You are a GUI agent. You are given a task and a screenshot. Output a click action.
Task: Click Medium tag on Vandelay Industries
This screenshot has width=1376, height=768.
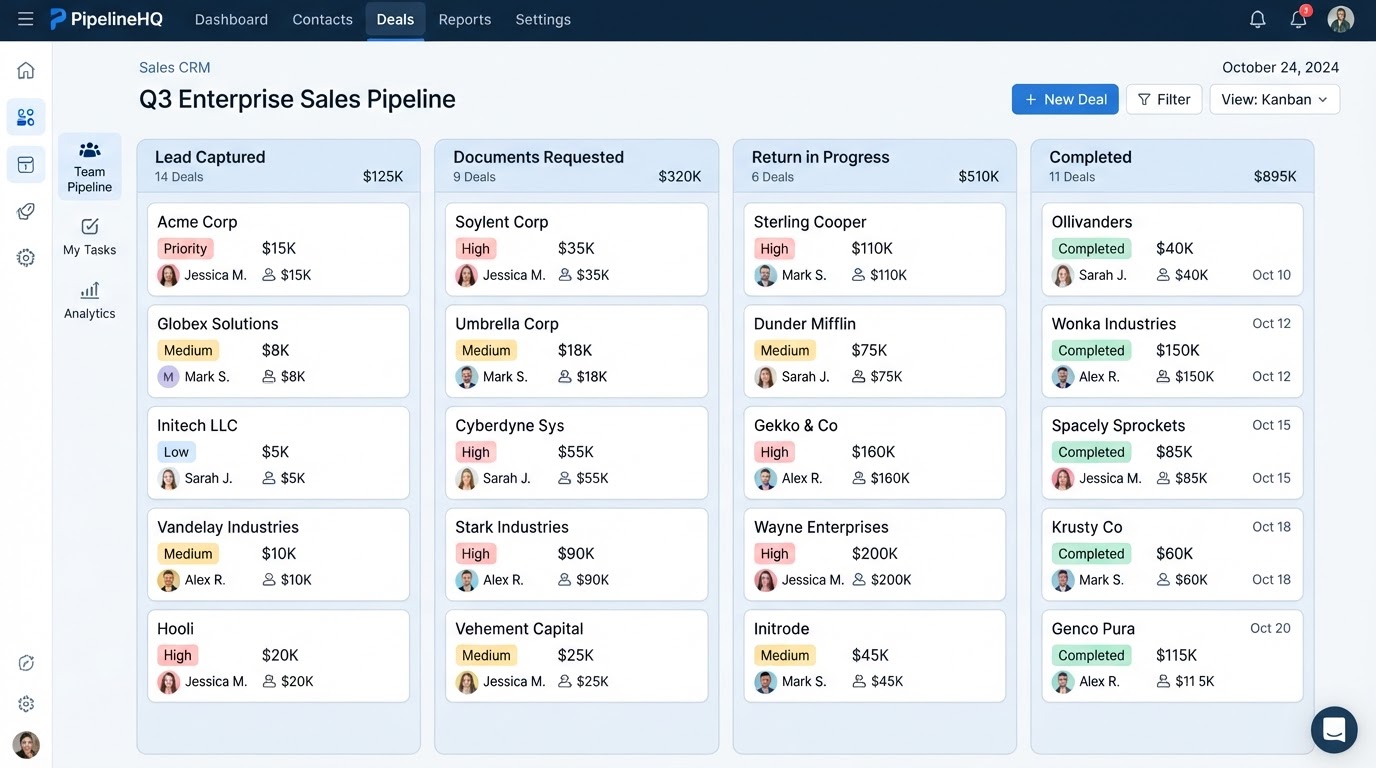point(188,554)
